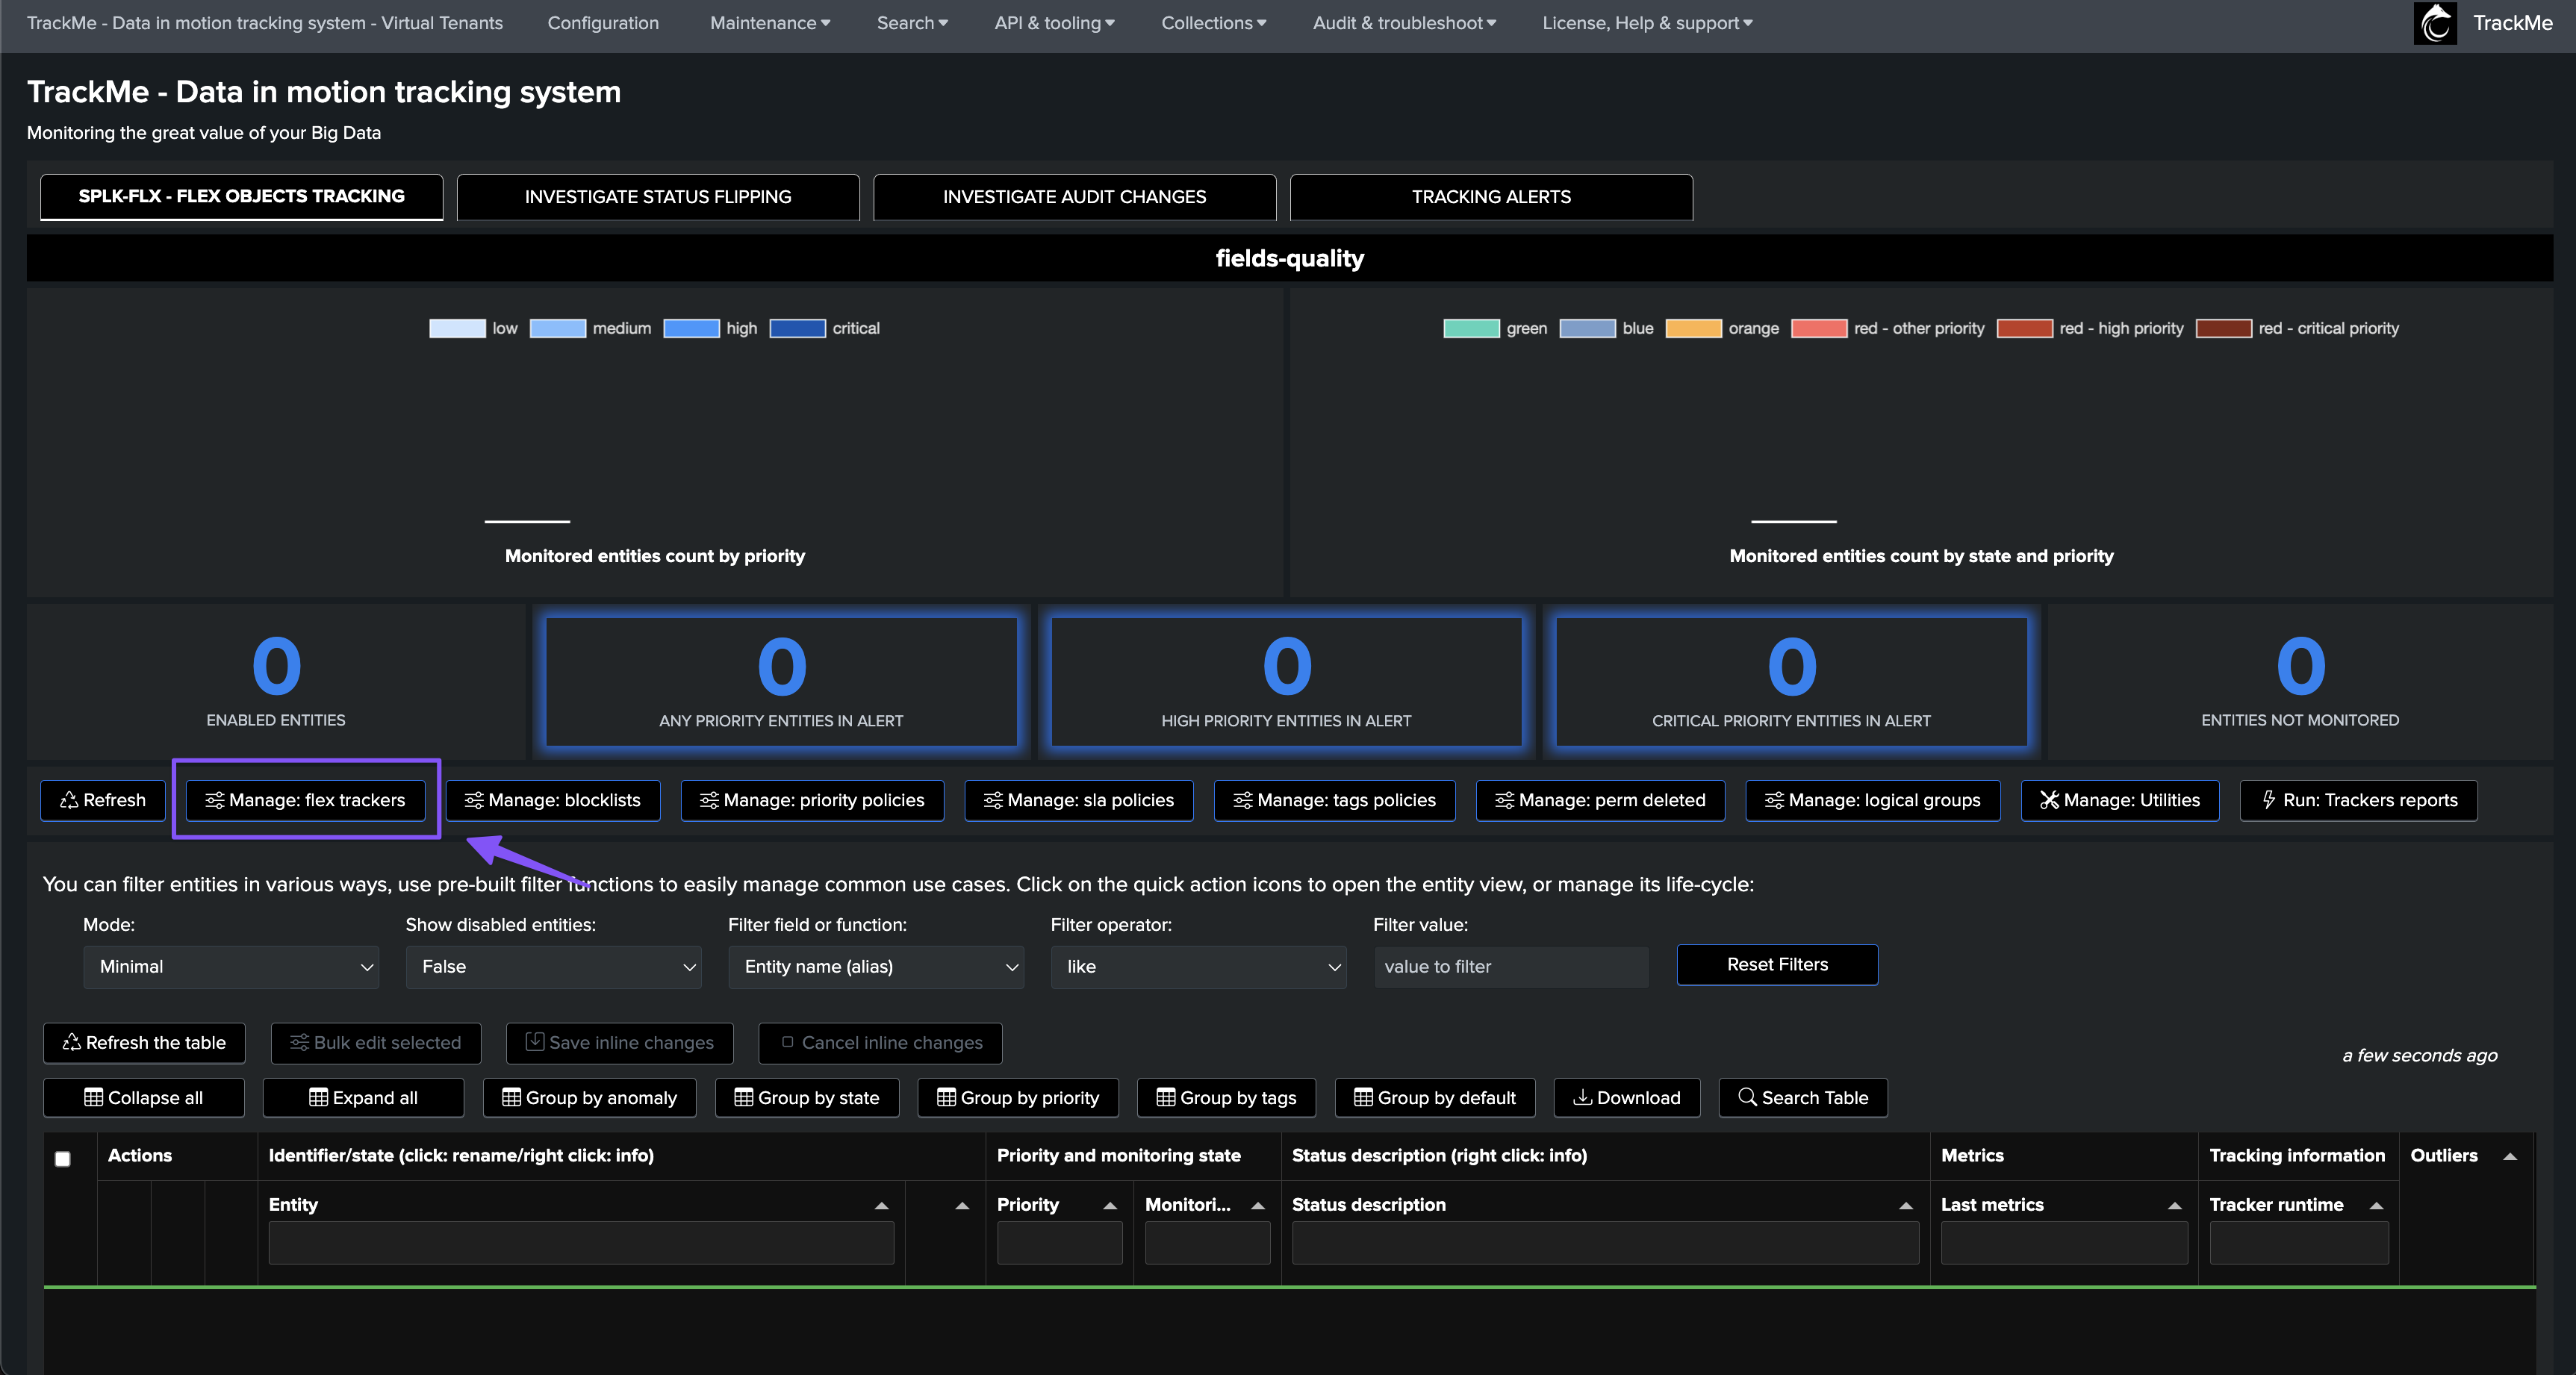Open Manage: sla policies
2576x1375 pixels.
click(x=1079, y=800)
